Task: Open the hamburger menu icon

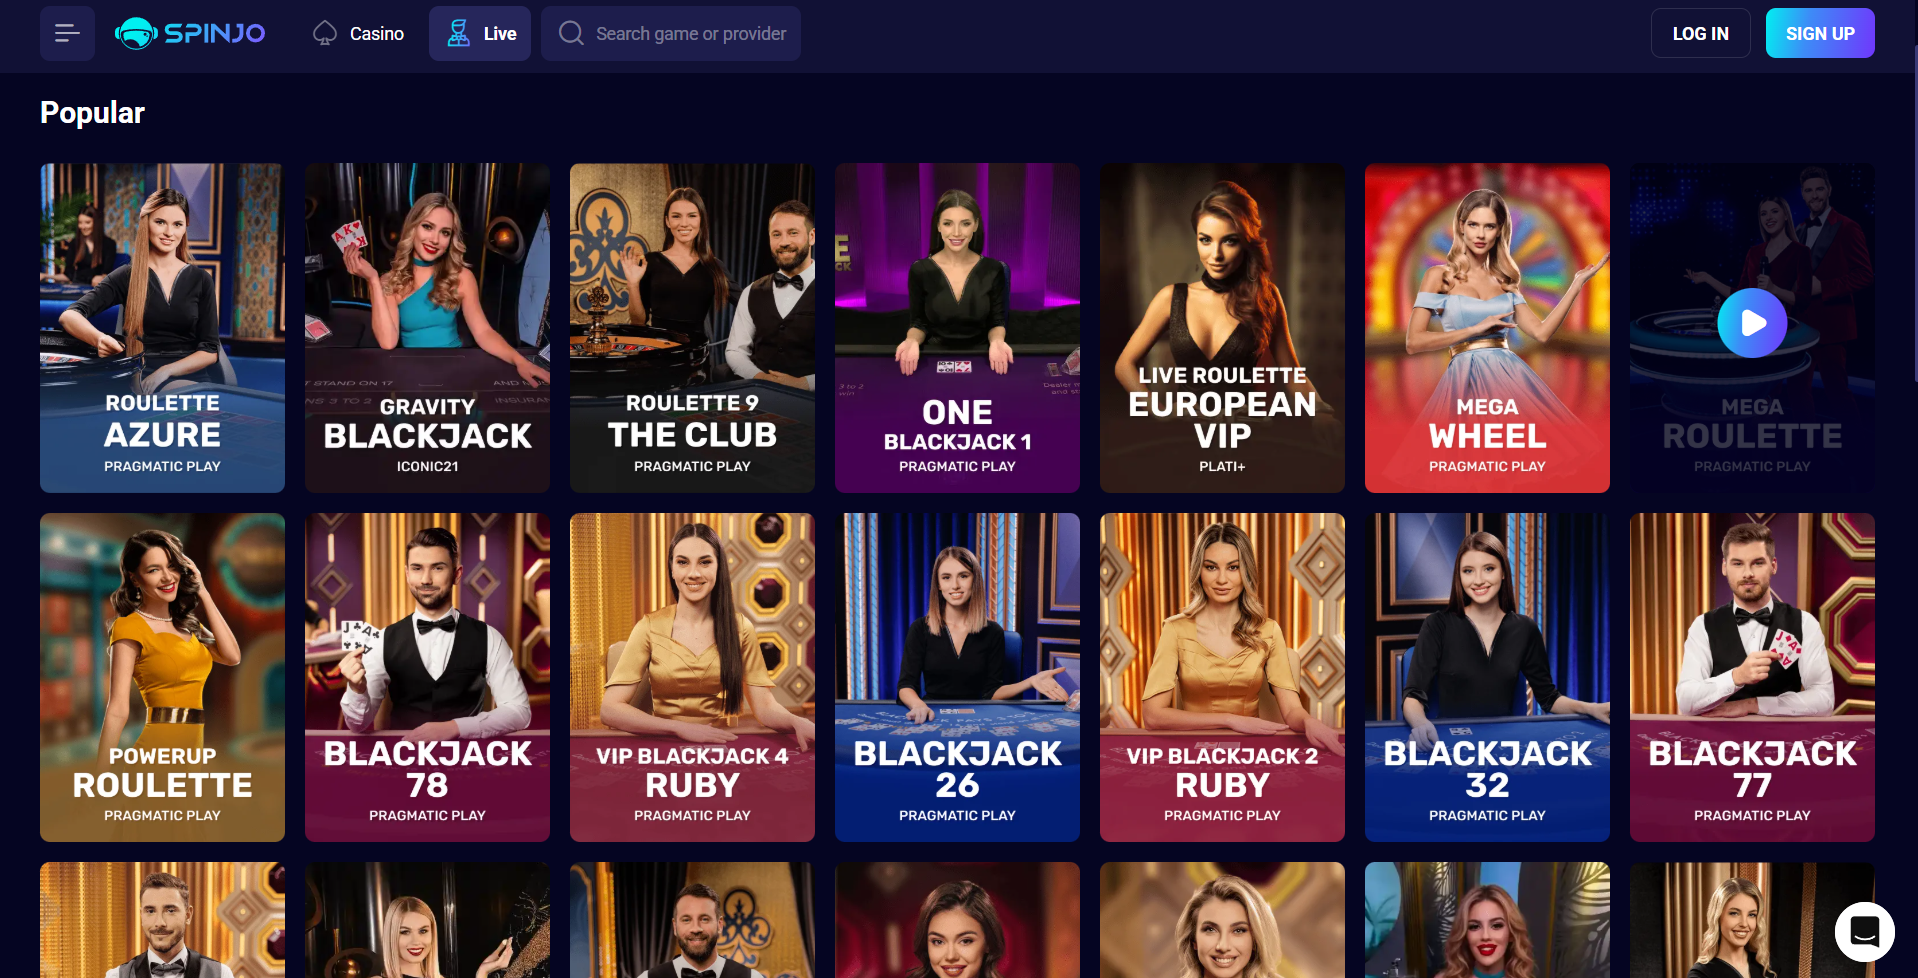Action: click(x=67, y=33)
